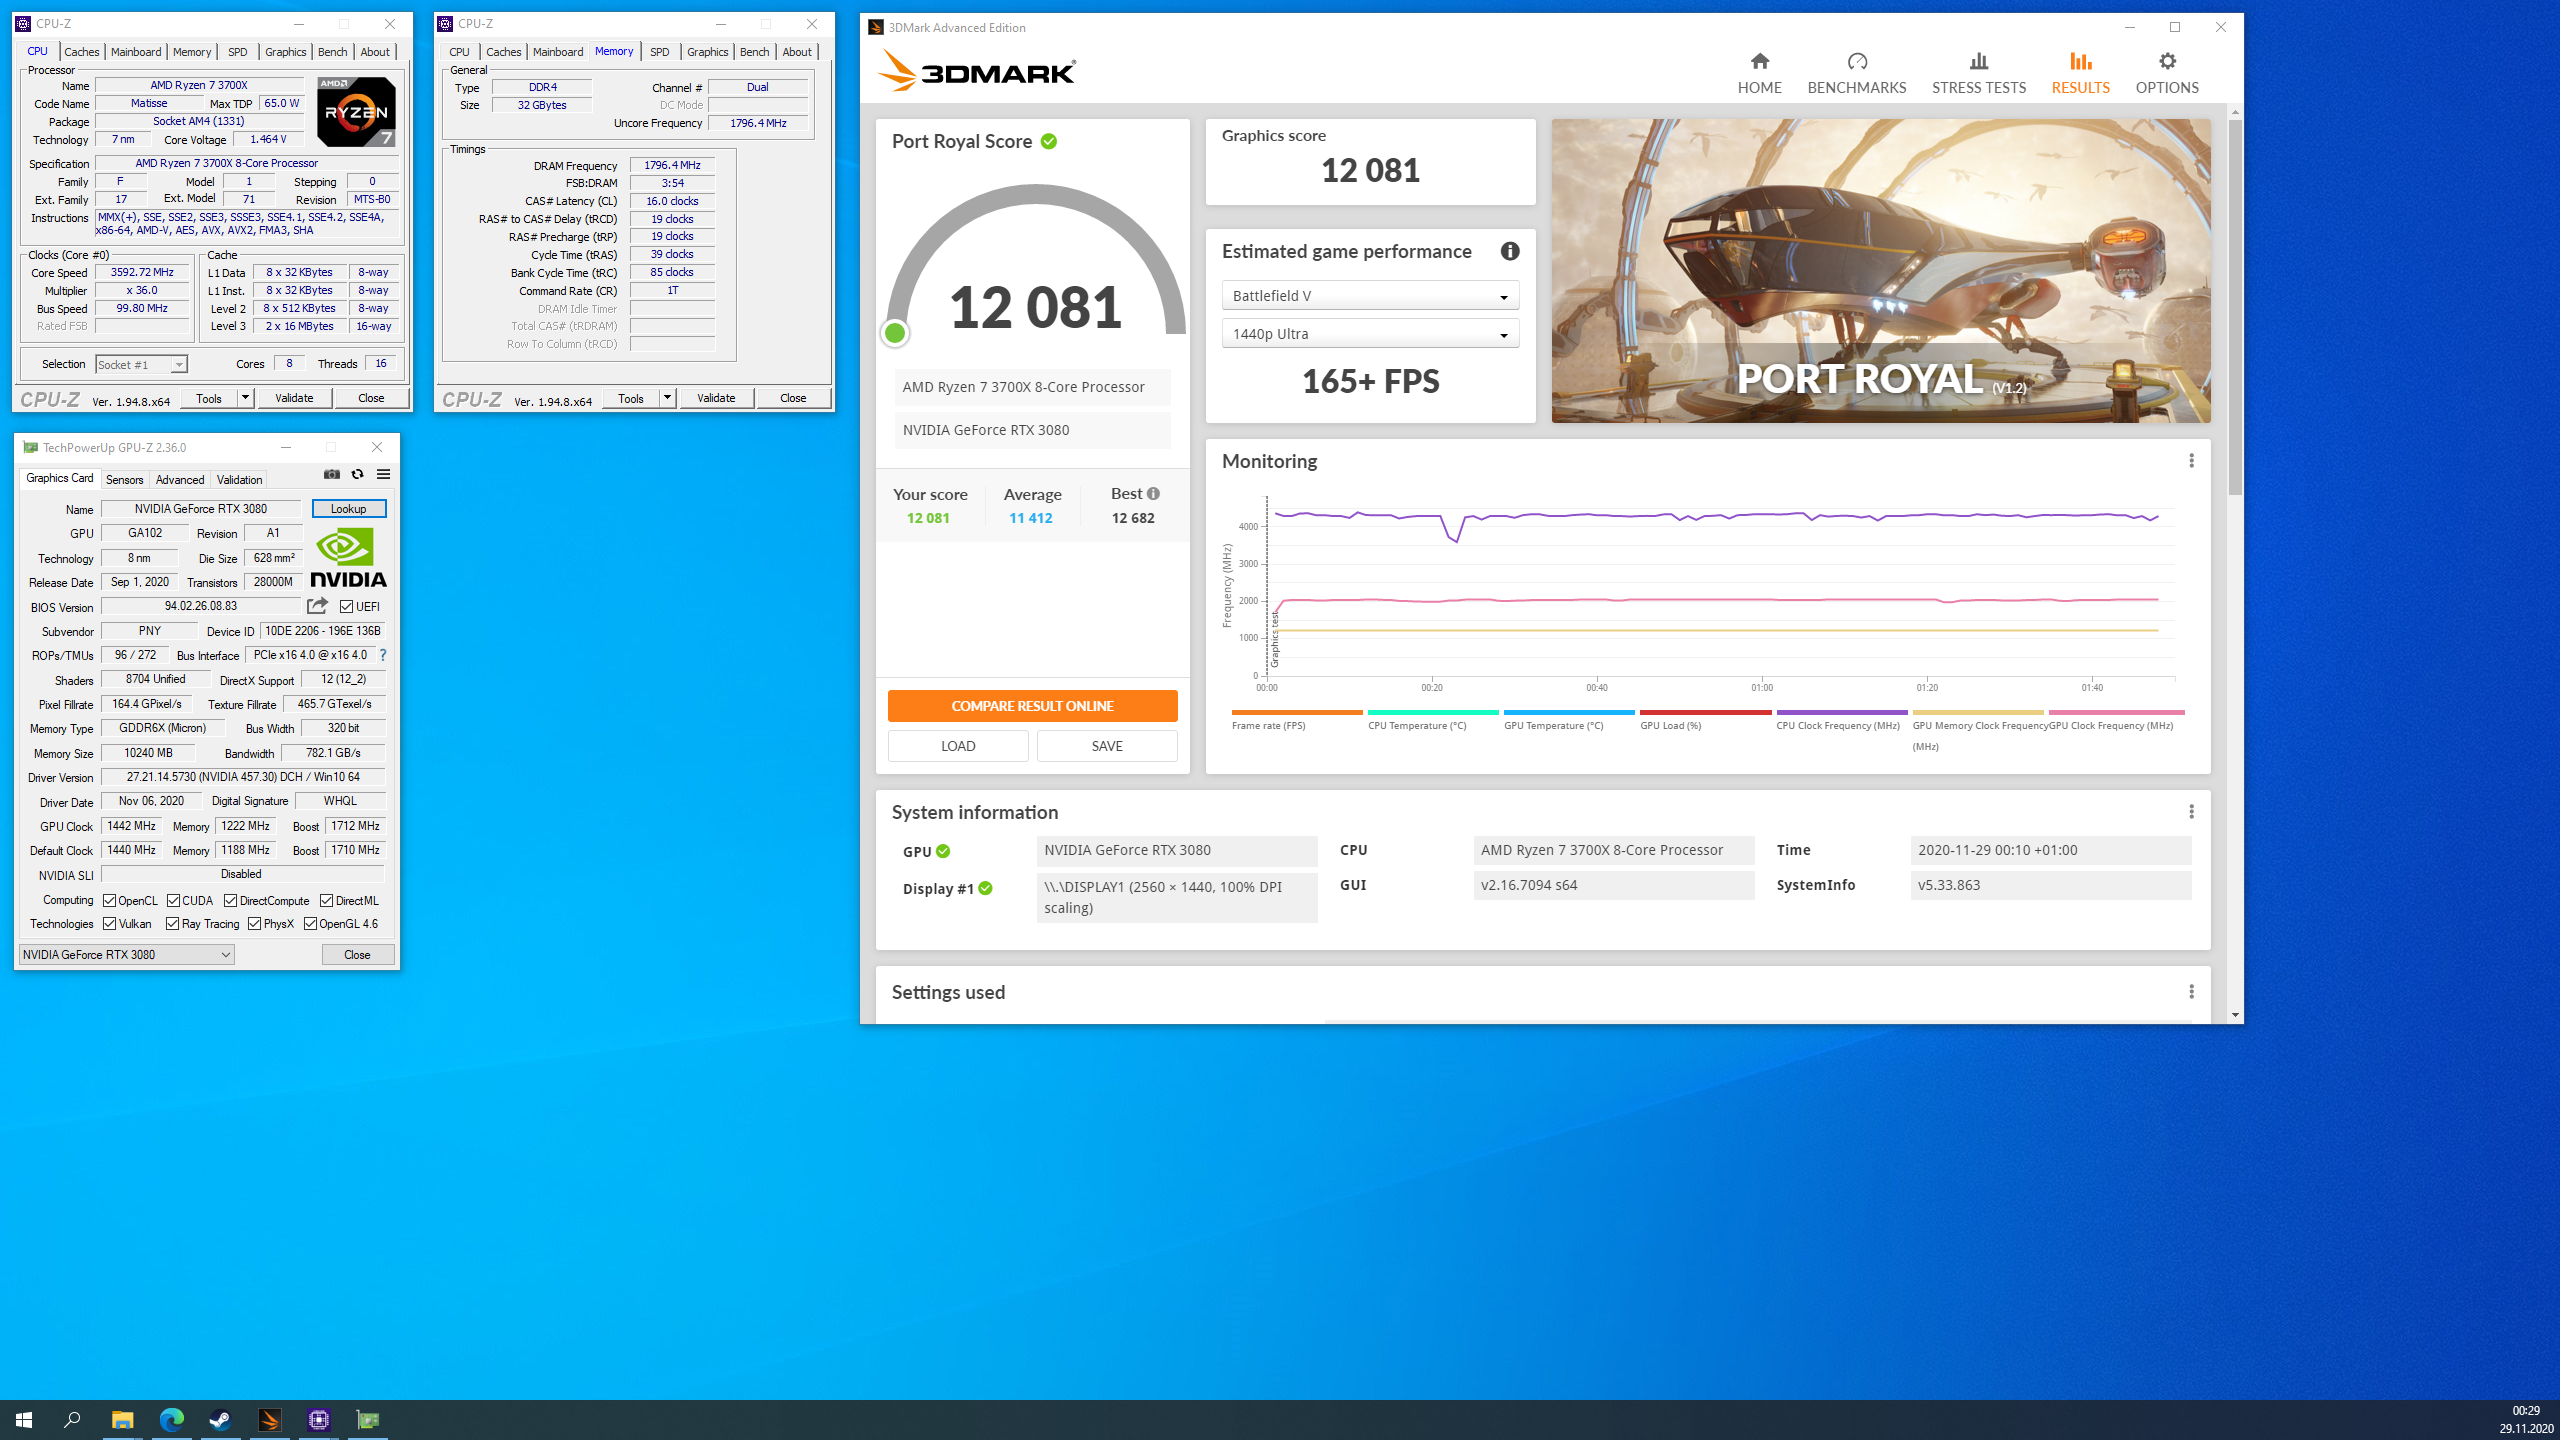The width and height of the screenshot is (2560, 1440).
Task: Click the Best score info icon
Action: 1154,493
